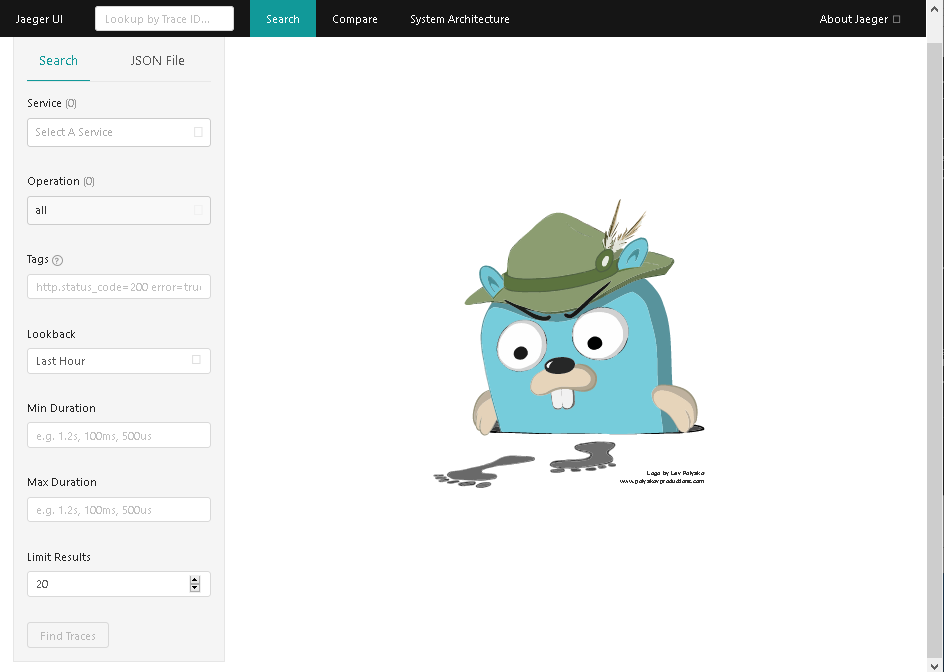This screenshot has height=672, width=945.
Task: Open the Lookback 'Last Hour' dropdown
Action: [x=118, y=361]
